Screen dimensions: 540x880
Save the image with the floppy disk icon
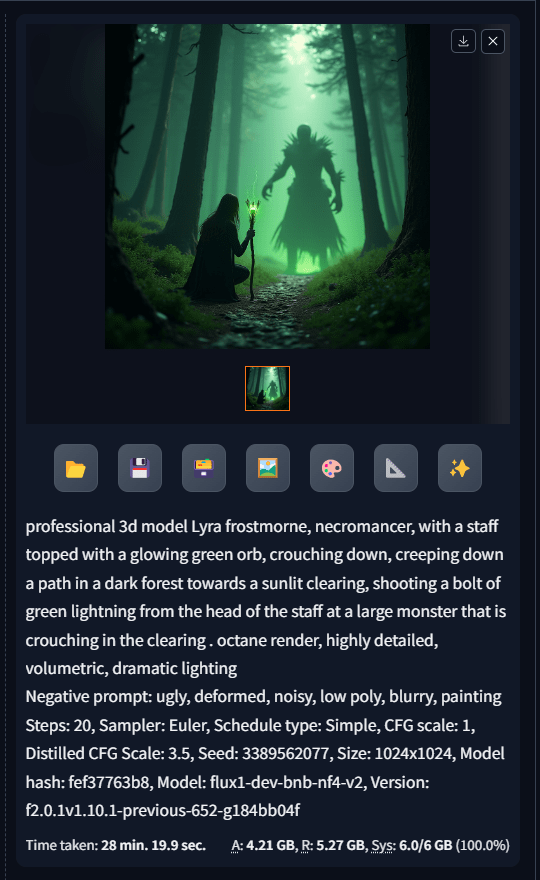140,468
